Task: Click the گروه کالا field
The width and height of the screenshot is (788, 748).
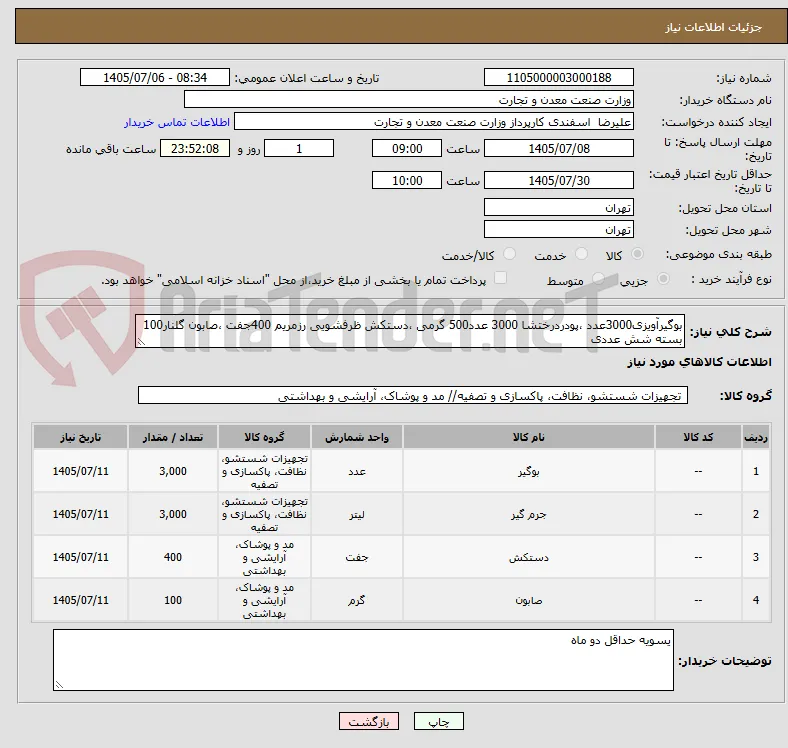Action: pos(413,395)
